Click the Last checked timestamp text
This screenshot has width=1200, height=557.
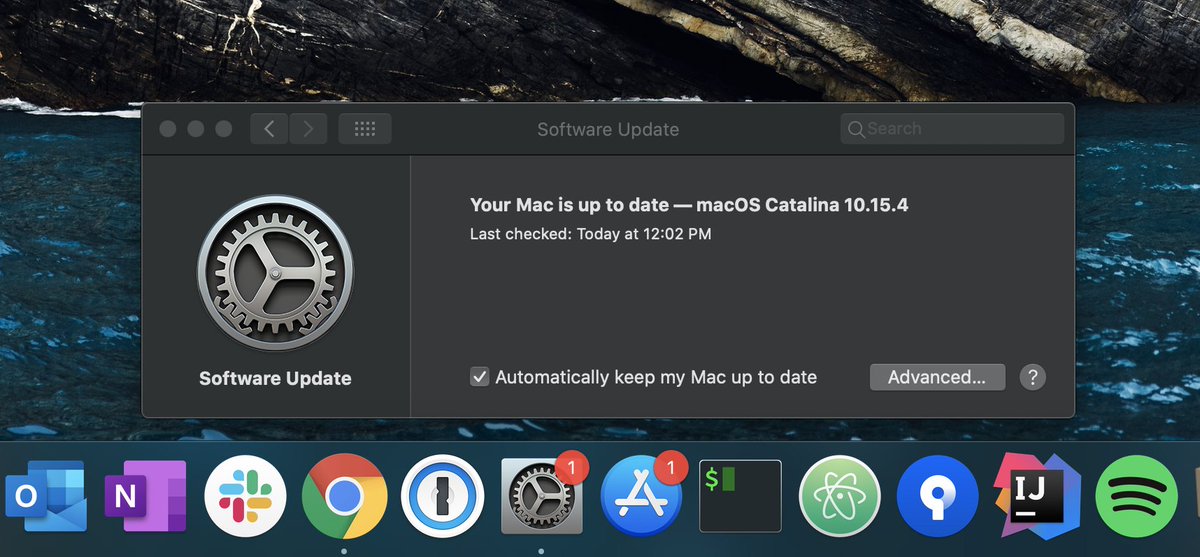591,234
